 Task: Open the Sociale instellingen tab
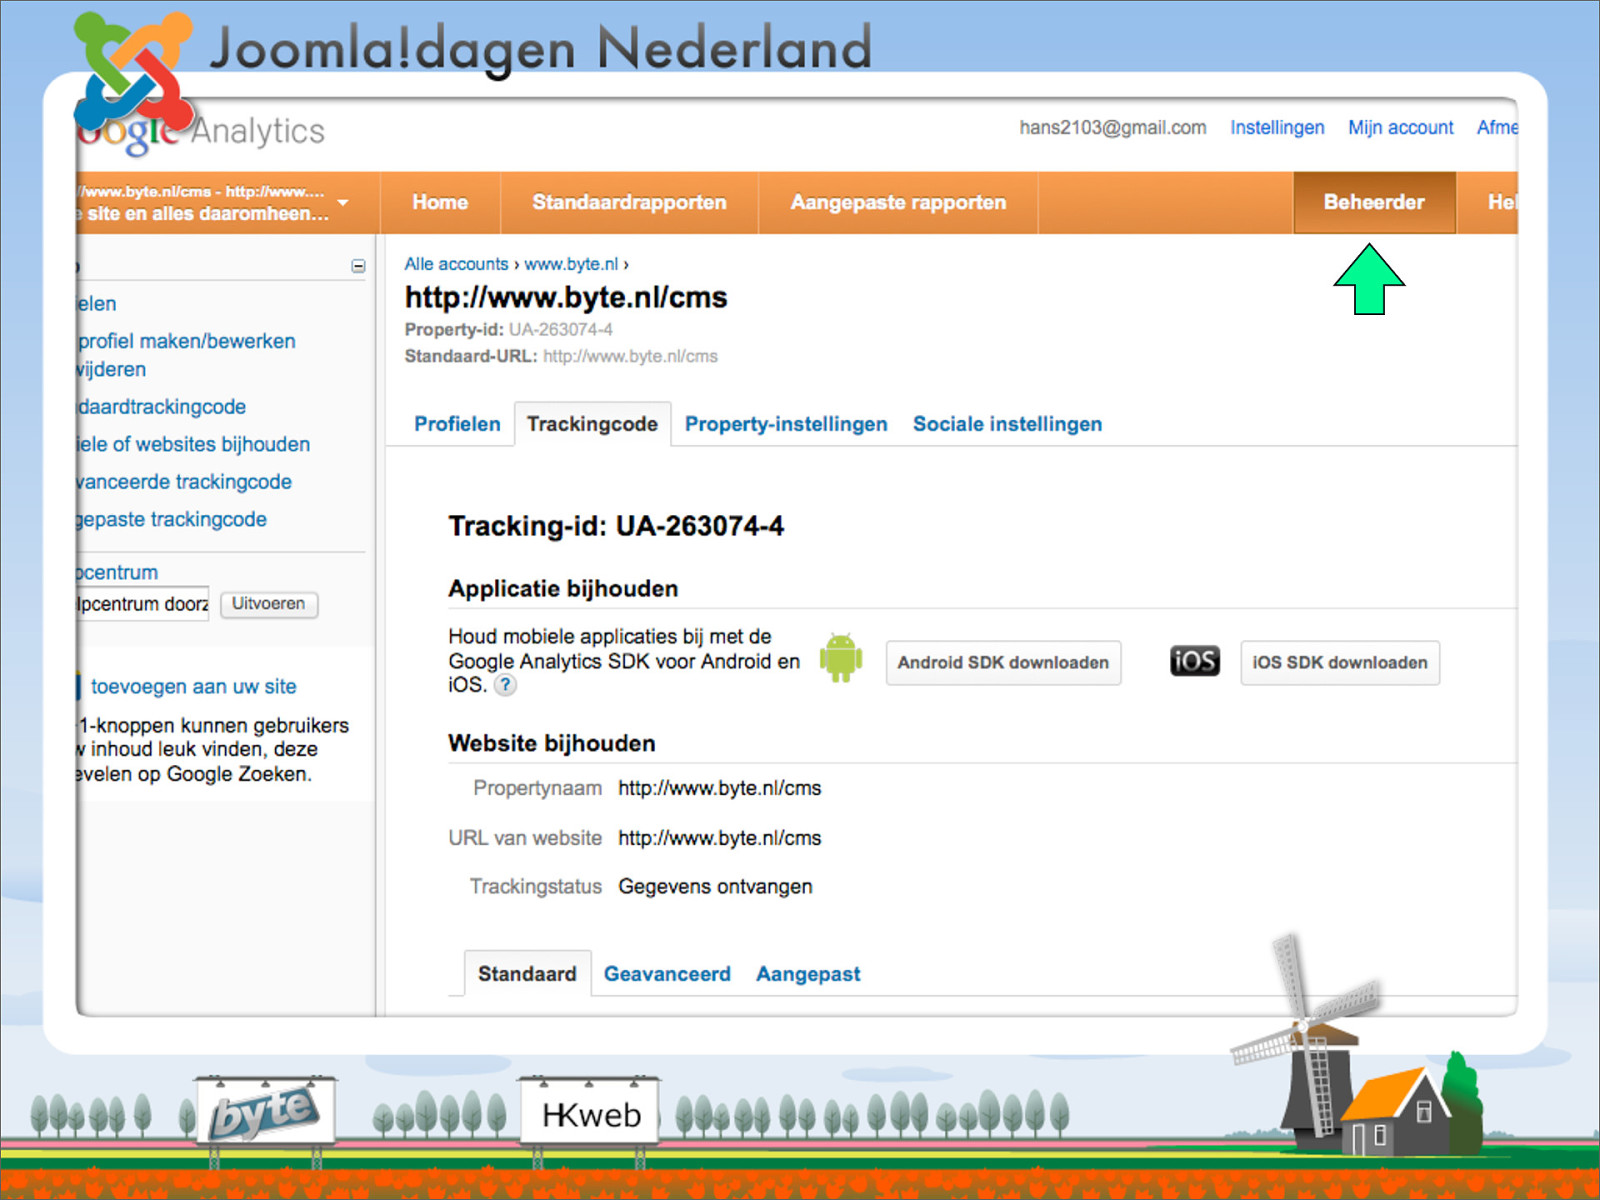tap(1007, 424)
